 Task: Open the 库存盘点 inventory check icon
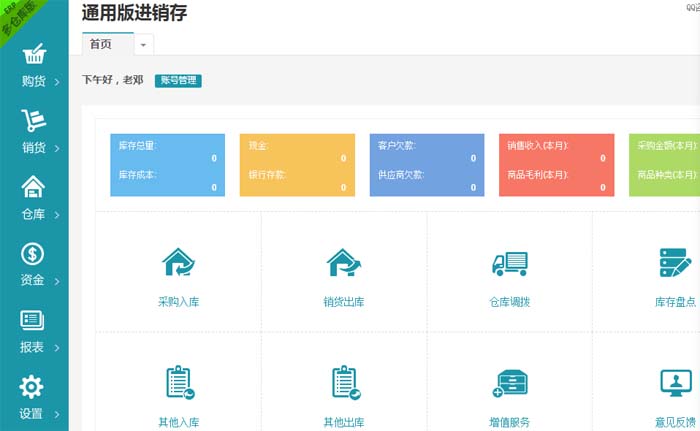[674, 263]
